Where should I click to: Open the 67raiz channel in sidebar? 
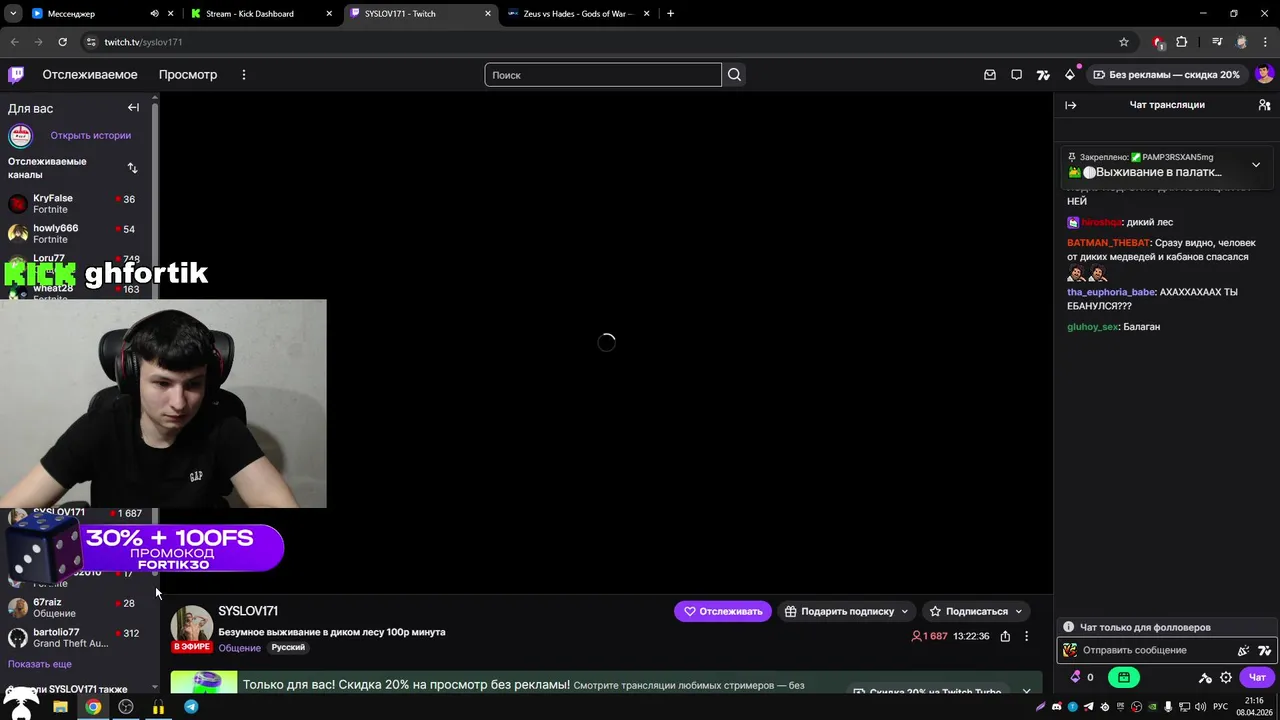coord(76,608)
